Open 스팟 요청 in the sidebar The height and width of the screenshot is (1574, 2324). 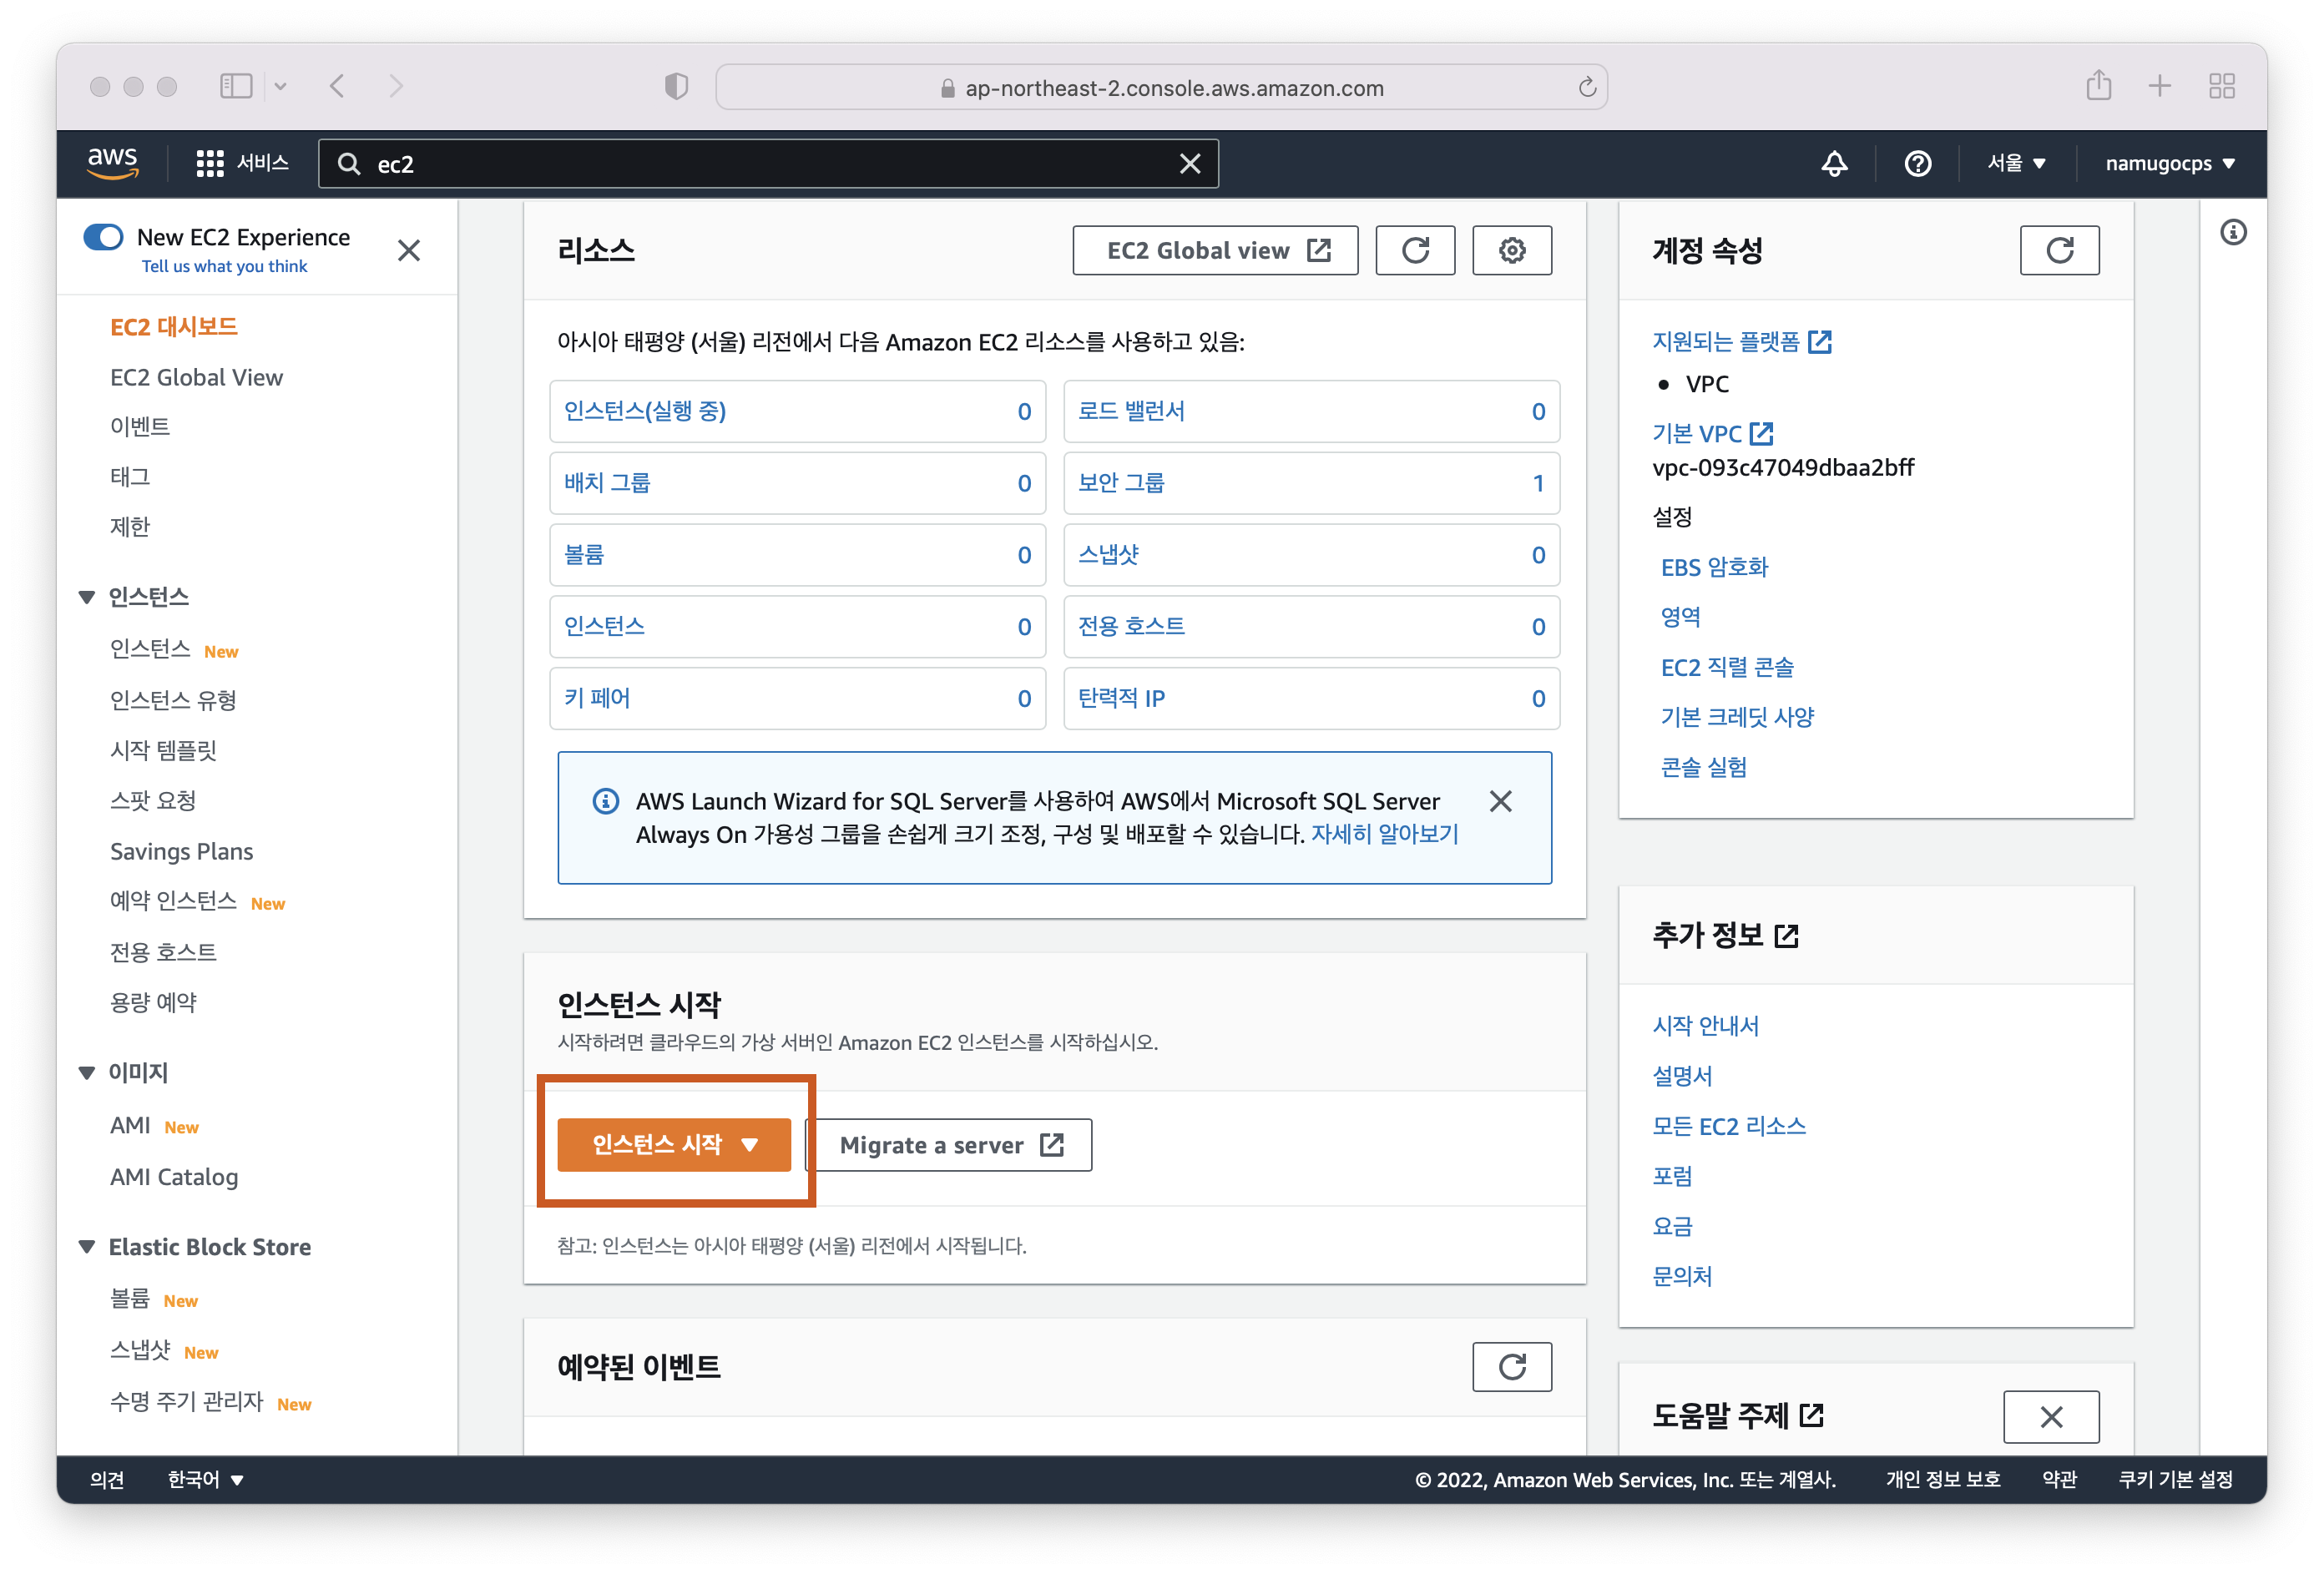(x=153, y=800)
